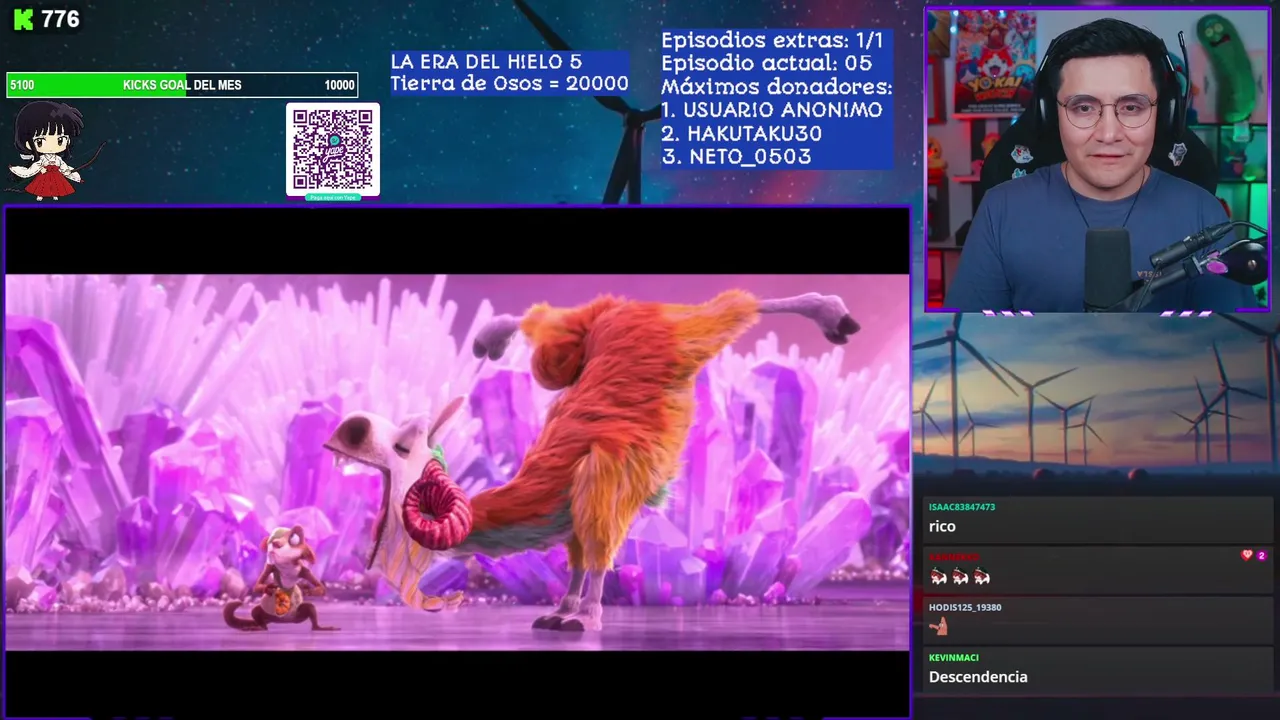The height and width of the screenshot is (720, 1280).
Task: Click the heart reaction icon in chat
Action: (x=1247, y=555)
